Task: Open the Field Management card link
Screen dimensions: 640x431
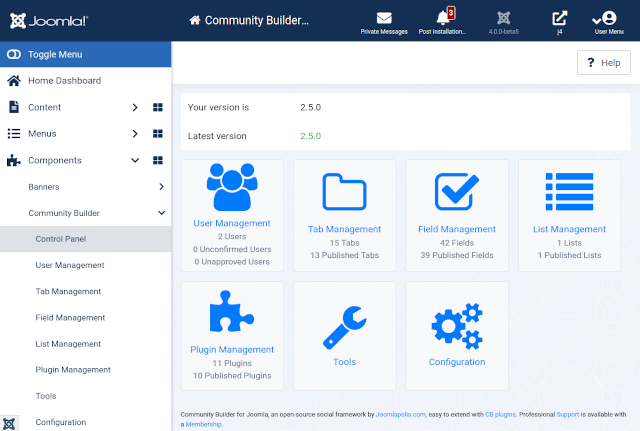Action: [457, 229]
